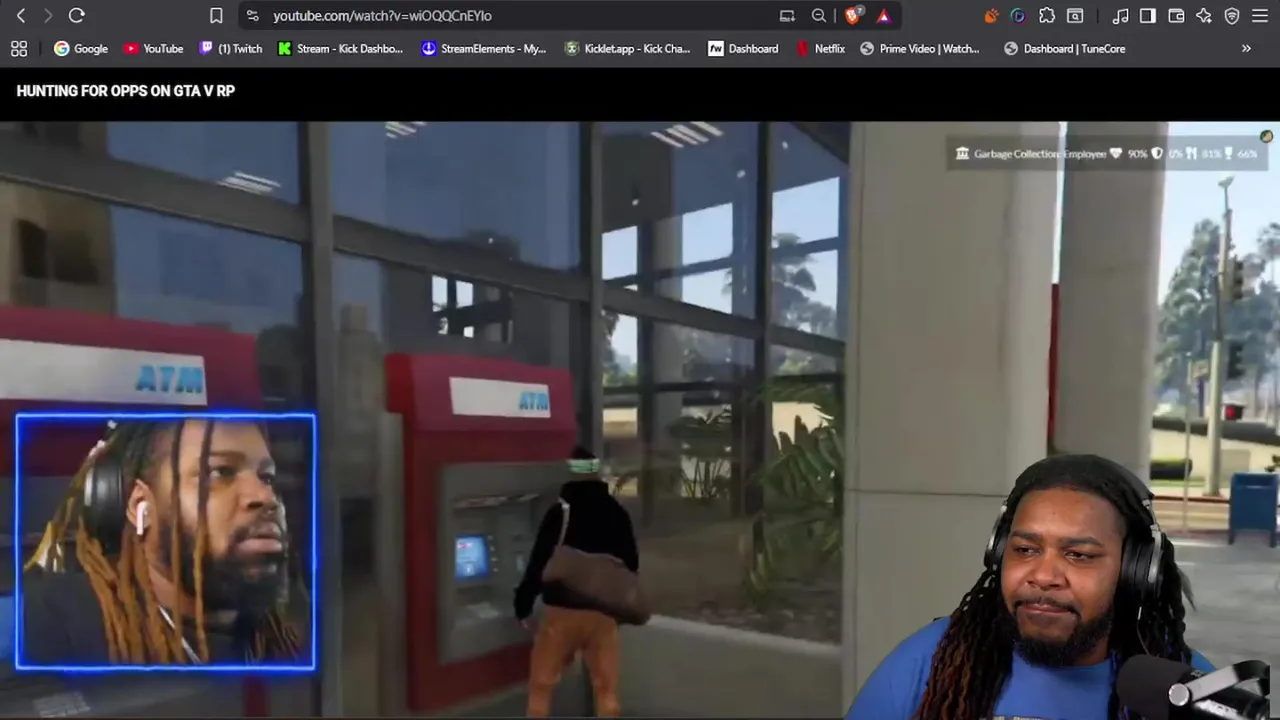Open the apps grid icon in bookmarks bar

(x=18, y=48)
